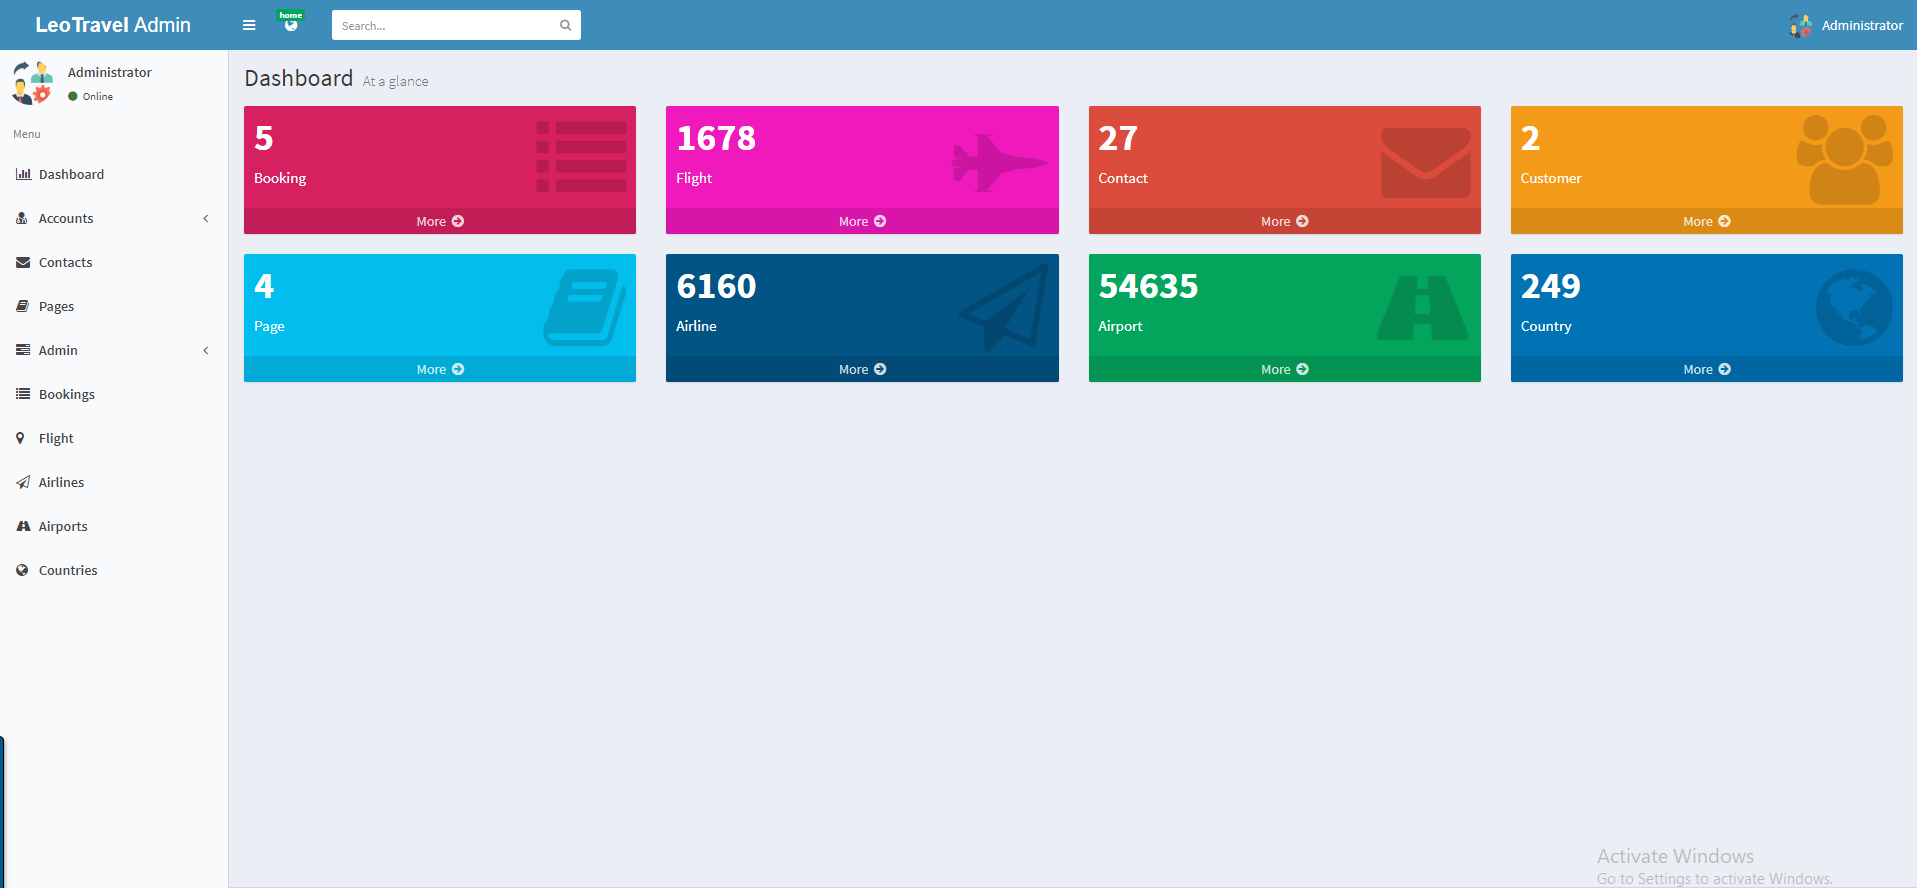Click More on the Flight card
Viewport: 1917px width, 888px height.
(862, 221)
